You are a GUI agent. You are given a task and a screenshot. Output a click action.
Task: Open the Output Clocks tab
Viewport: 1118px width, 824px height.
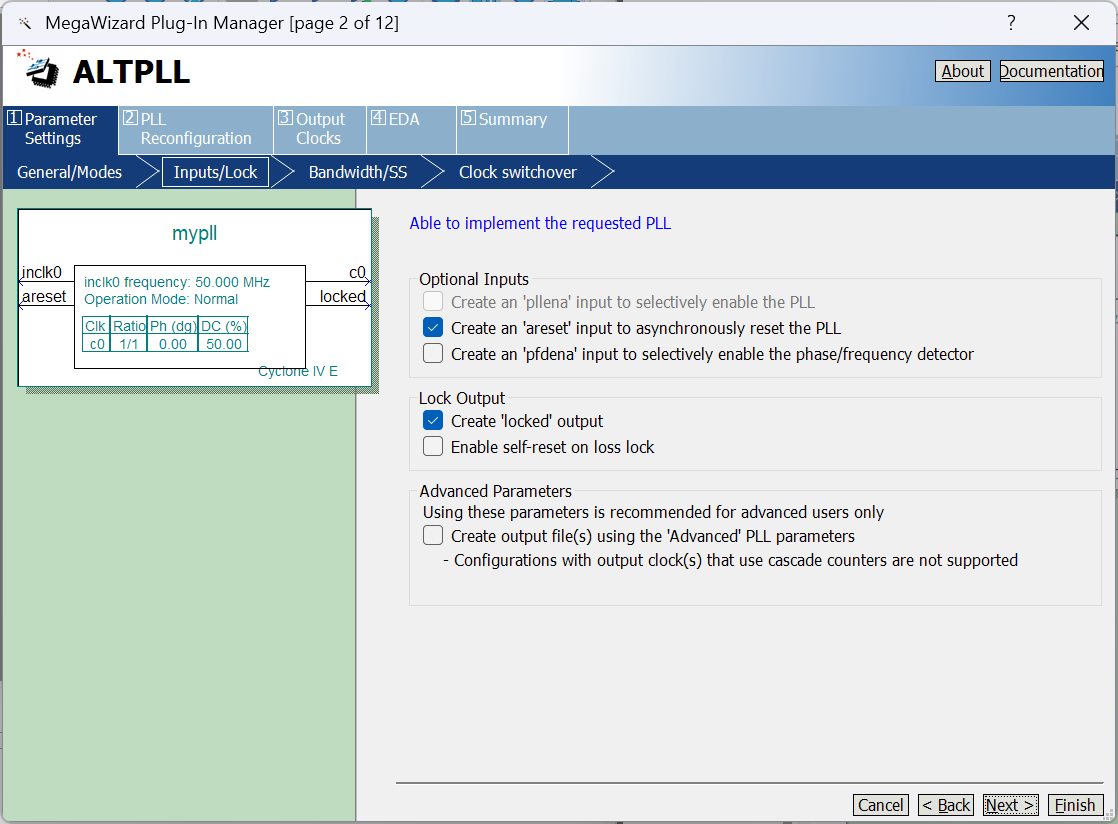(319, 129)
